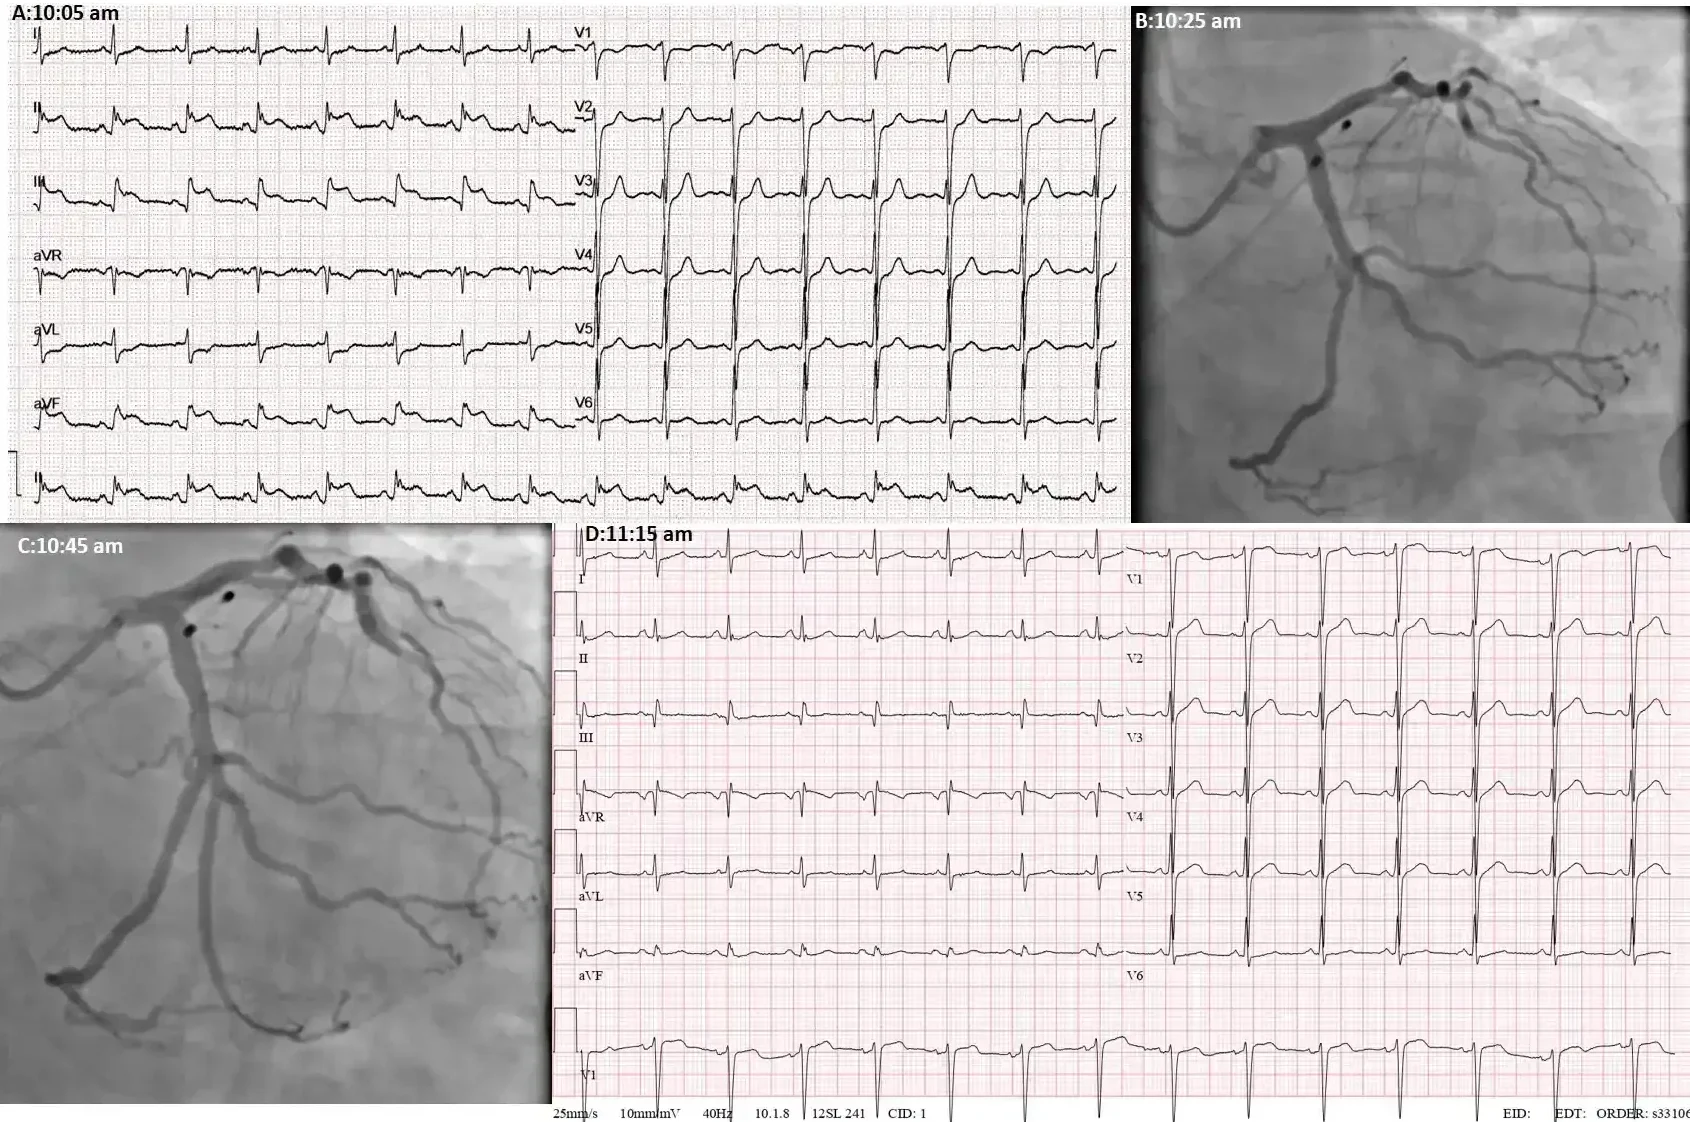Click the '10mm/mV' gain text
The width and height of the screenshot is (1690, 1122).
650,1114
